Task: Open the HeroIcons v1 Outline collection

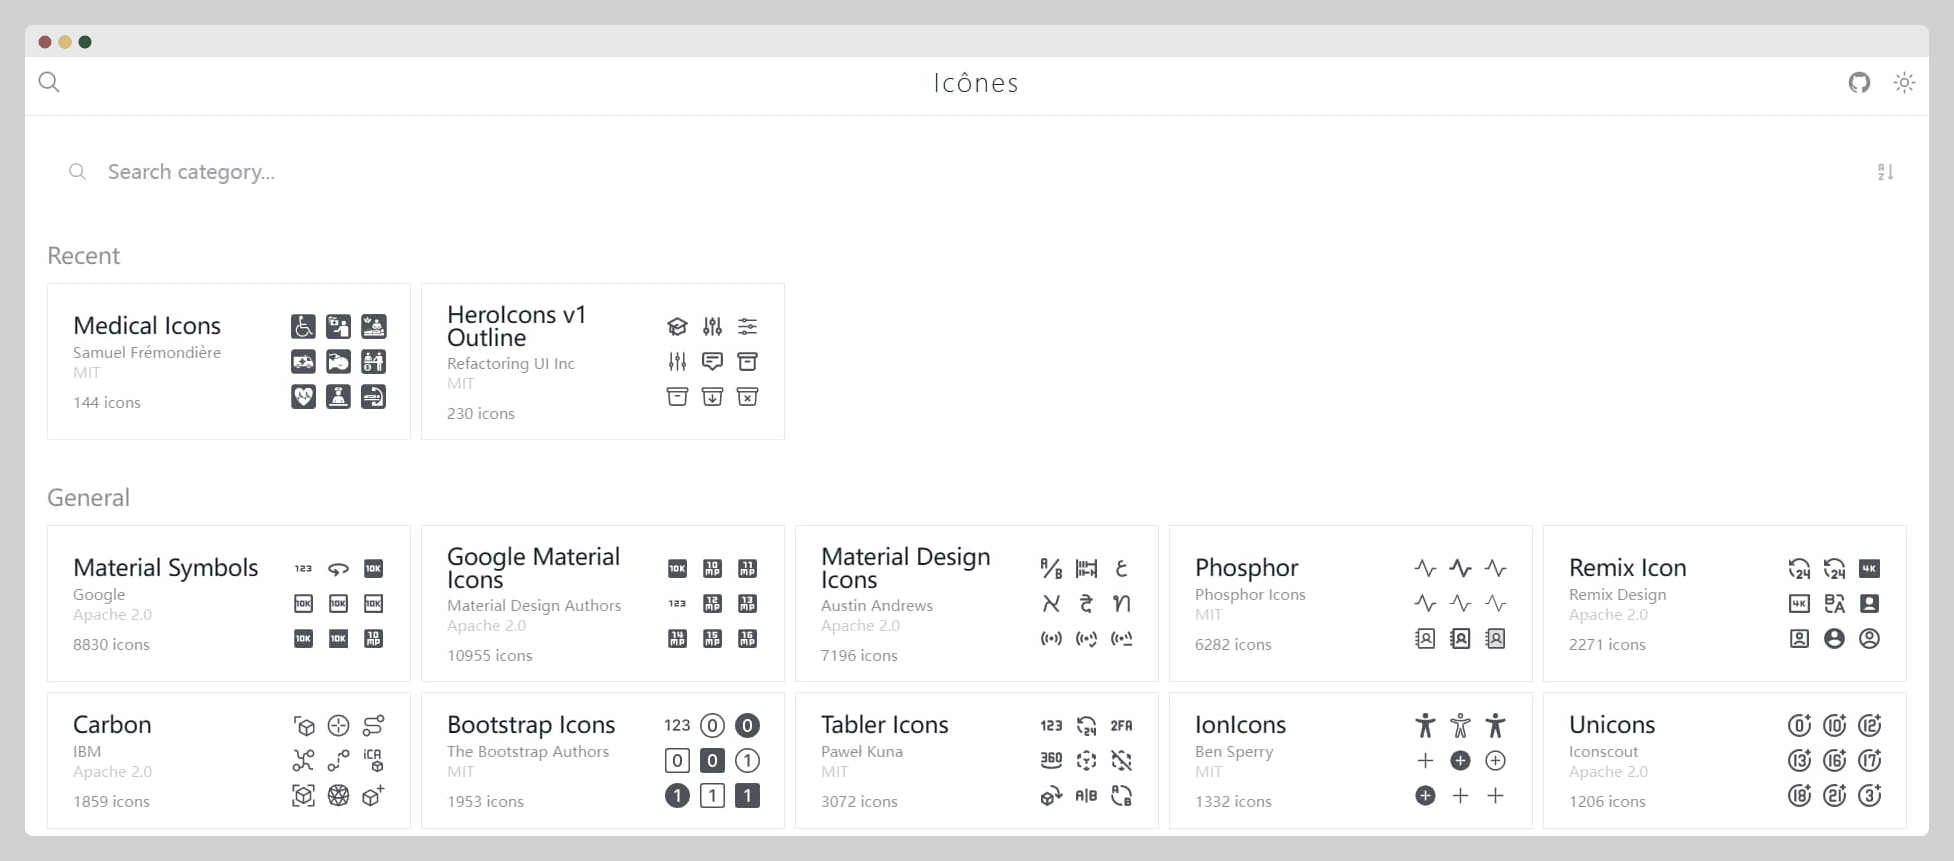Action: (516, 326)
